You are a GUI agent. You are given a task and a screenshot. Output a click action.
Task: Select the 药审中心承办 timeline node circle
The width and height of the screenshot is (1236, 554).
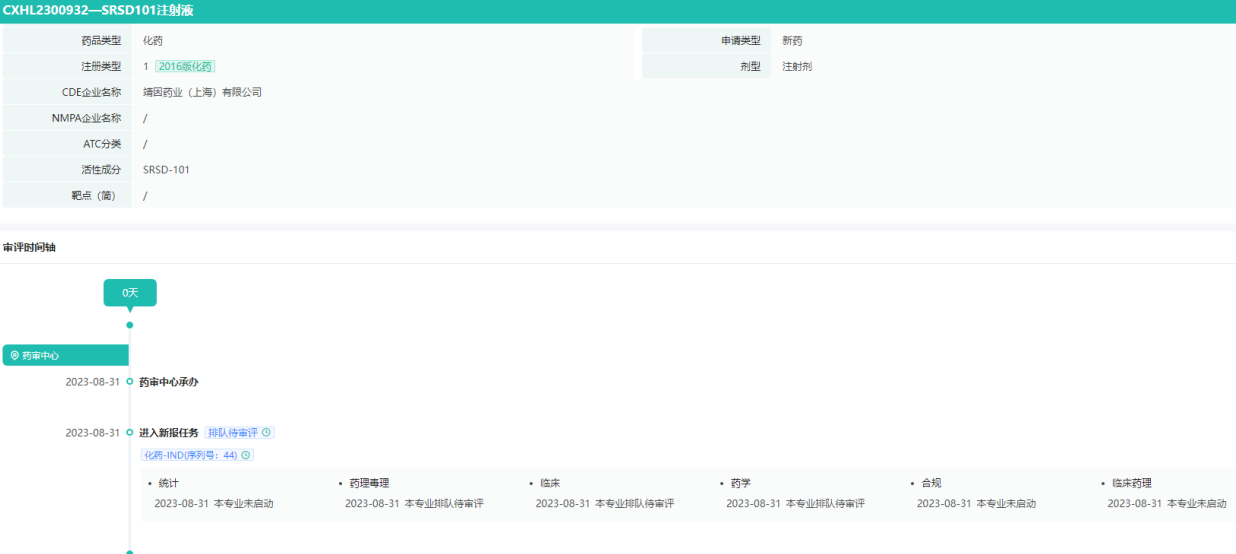coord(130,382)
